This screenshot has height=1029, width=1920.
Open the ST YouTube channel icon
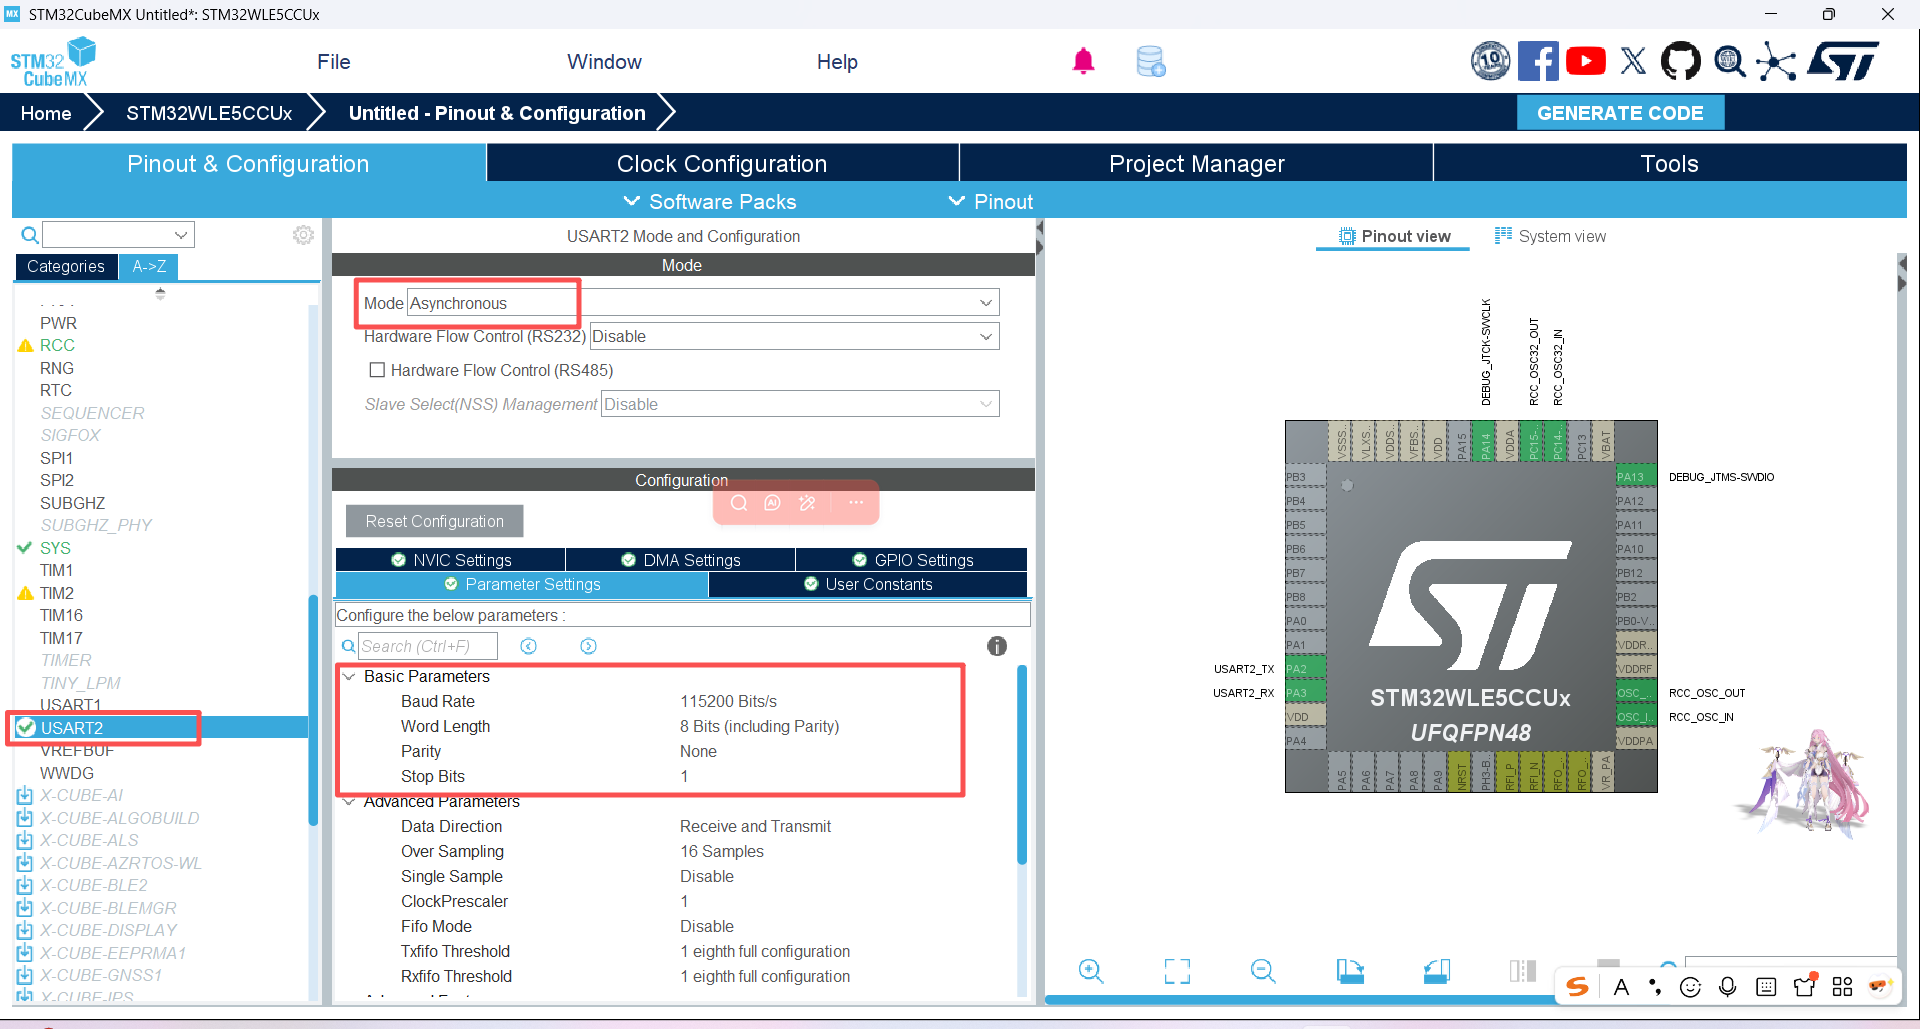1585,62
